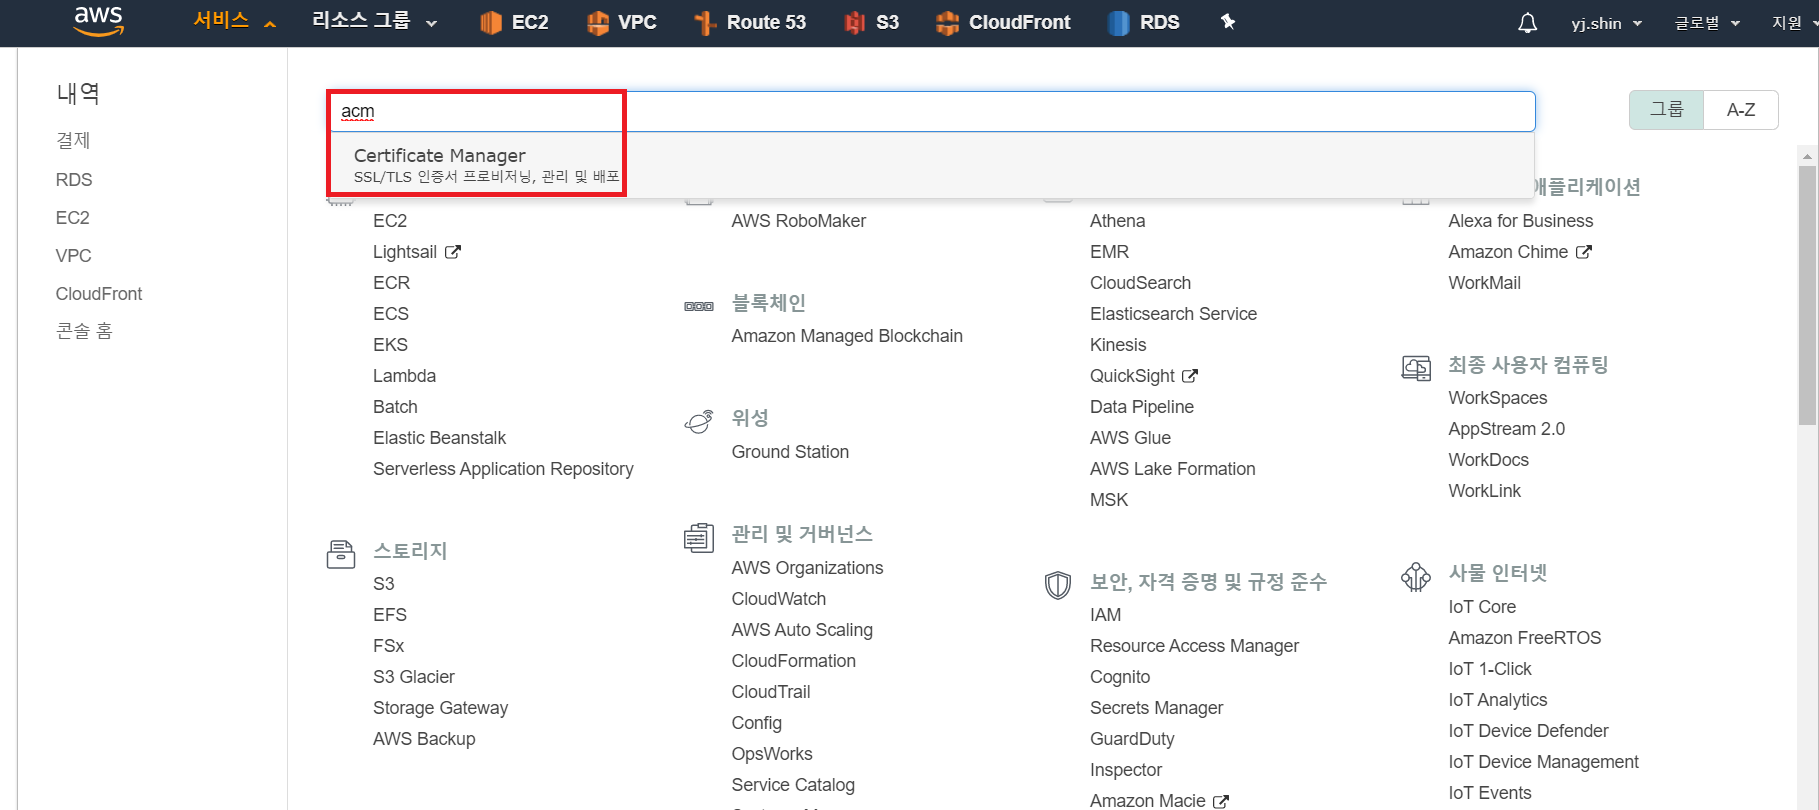Open Amazon Managed Blockchain

(847, 336)
